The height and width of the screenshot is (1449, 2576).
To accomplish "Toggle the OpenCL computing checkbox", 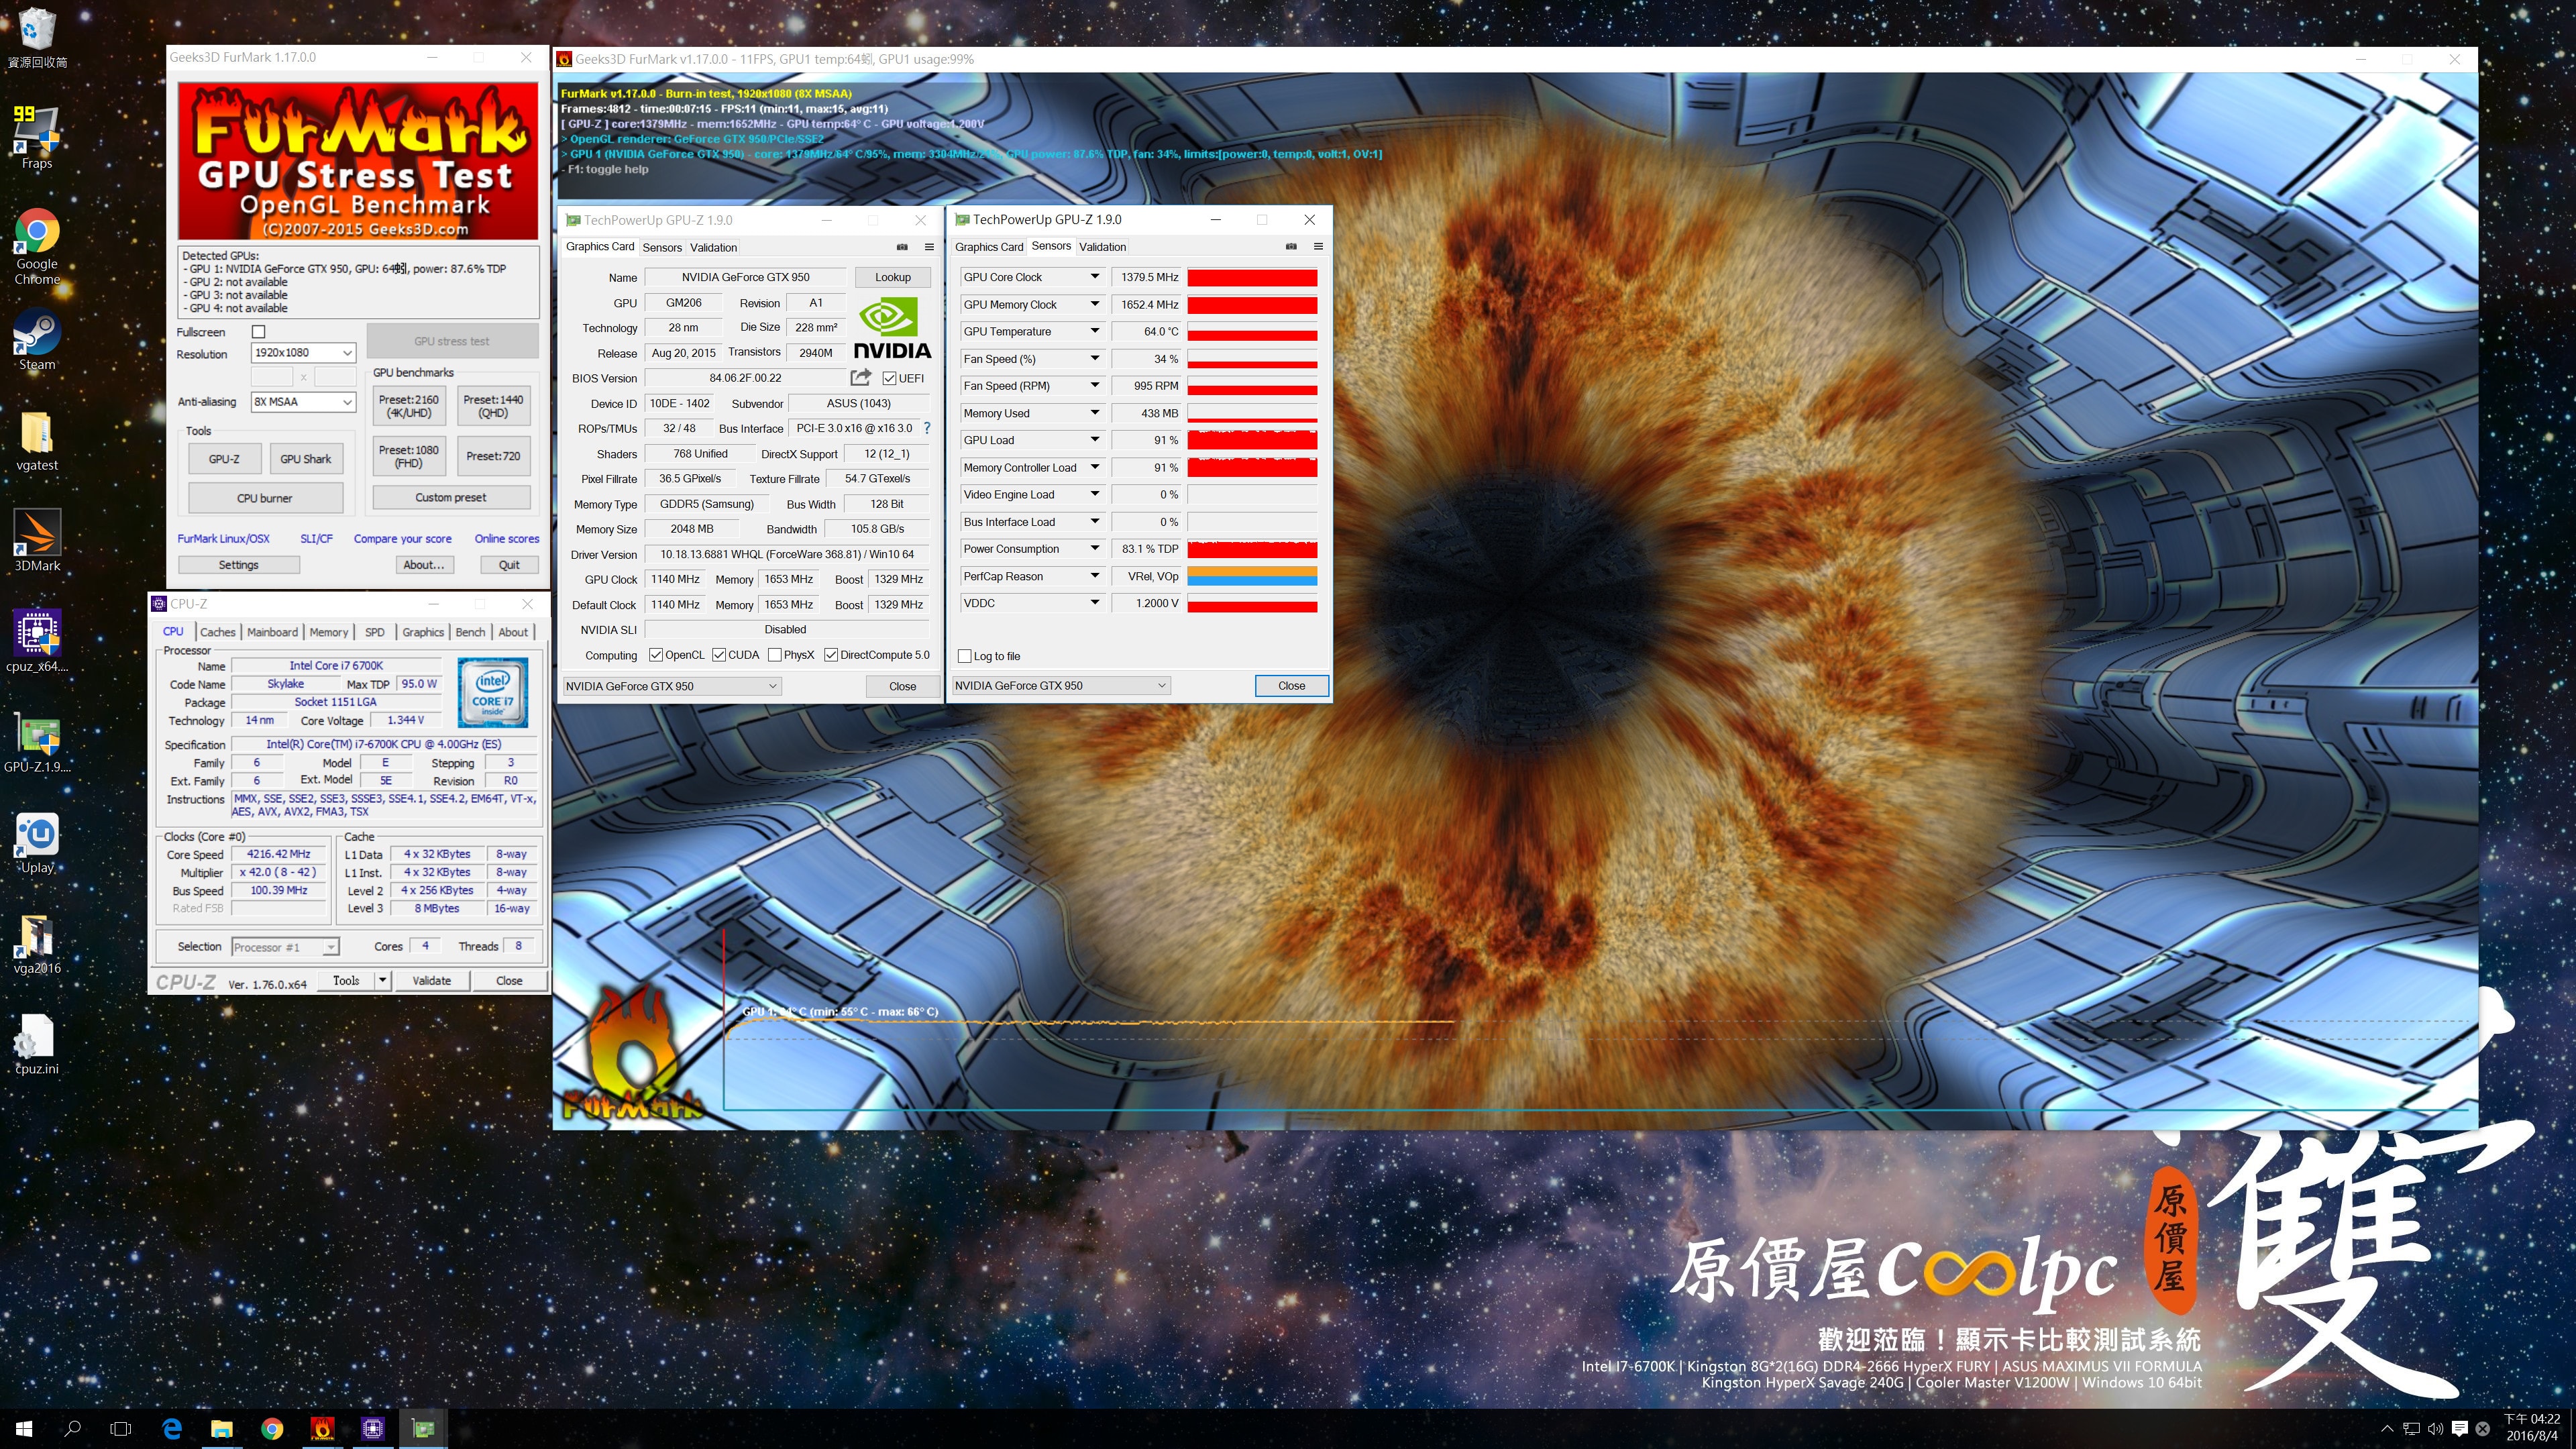I will [656, 655].
